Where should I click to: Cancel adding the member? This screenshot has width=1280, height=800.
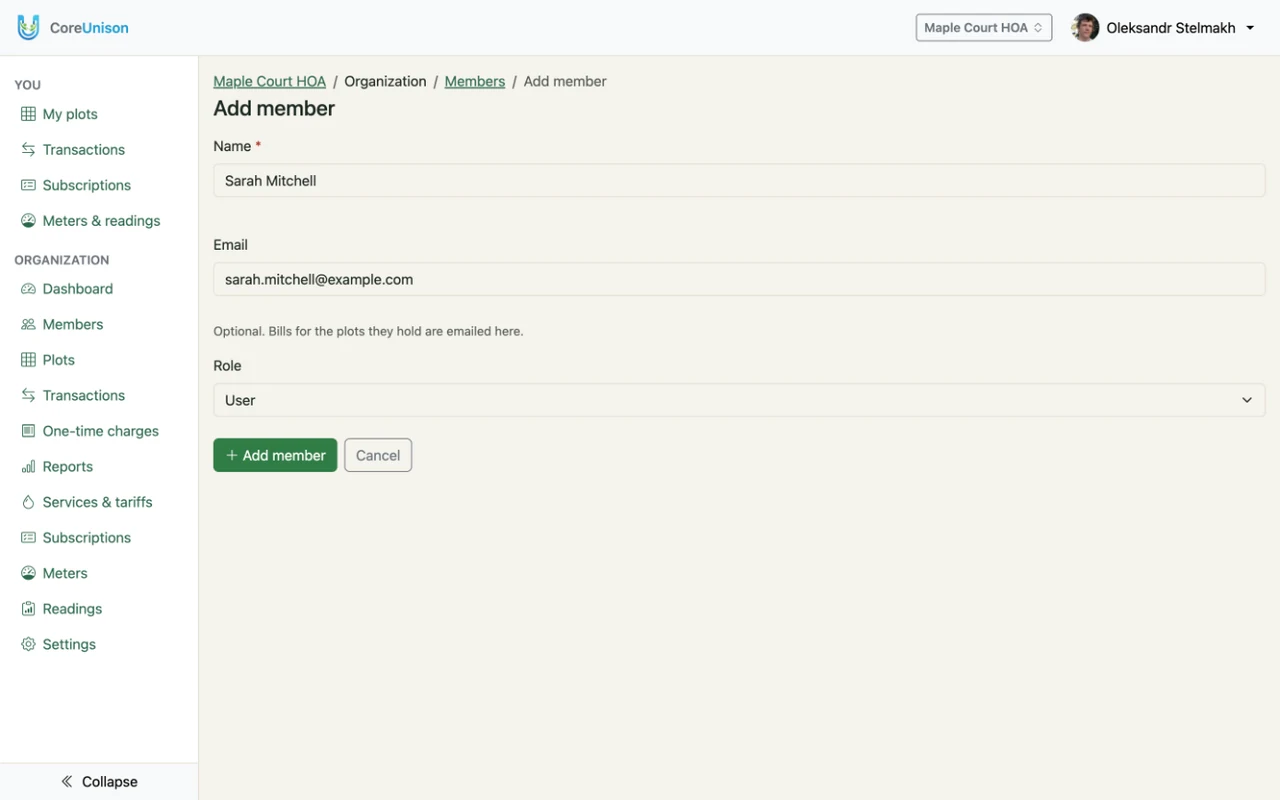[378, 455]
